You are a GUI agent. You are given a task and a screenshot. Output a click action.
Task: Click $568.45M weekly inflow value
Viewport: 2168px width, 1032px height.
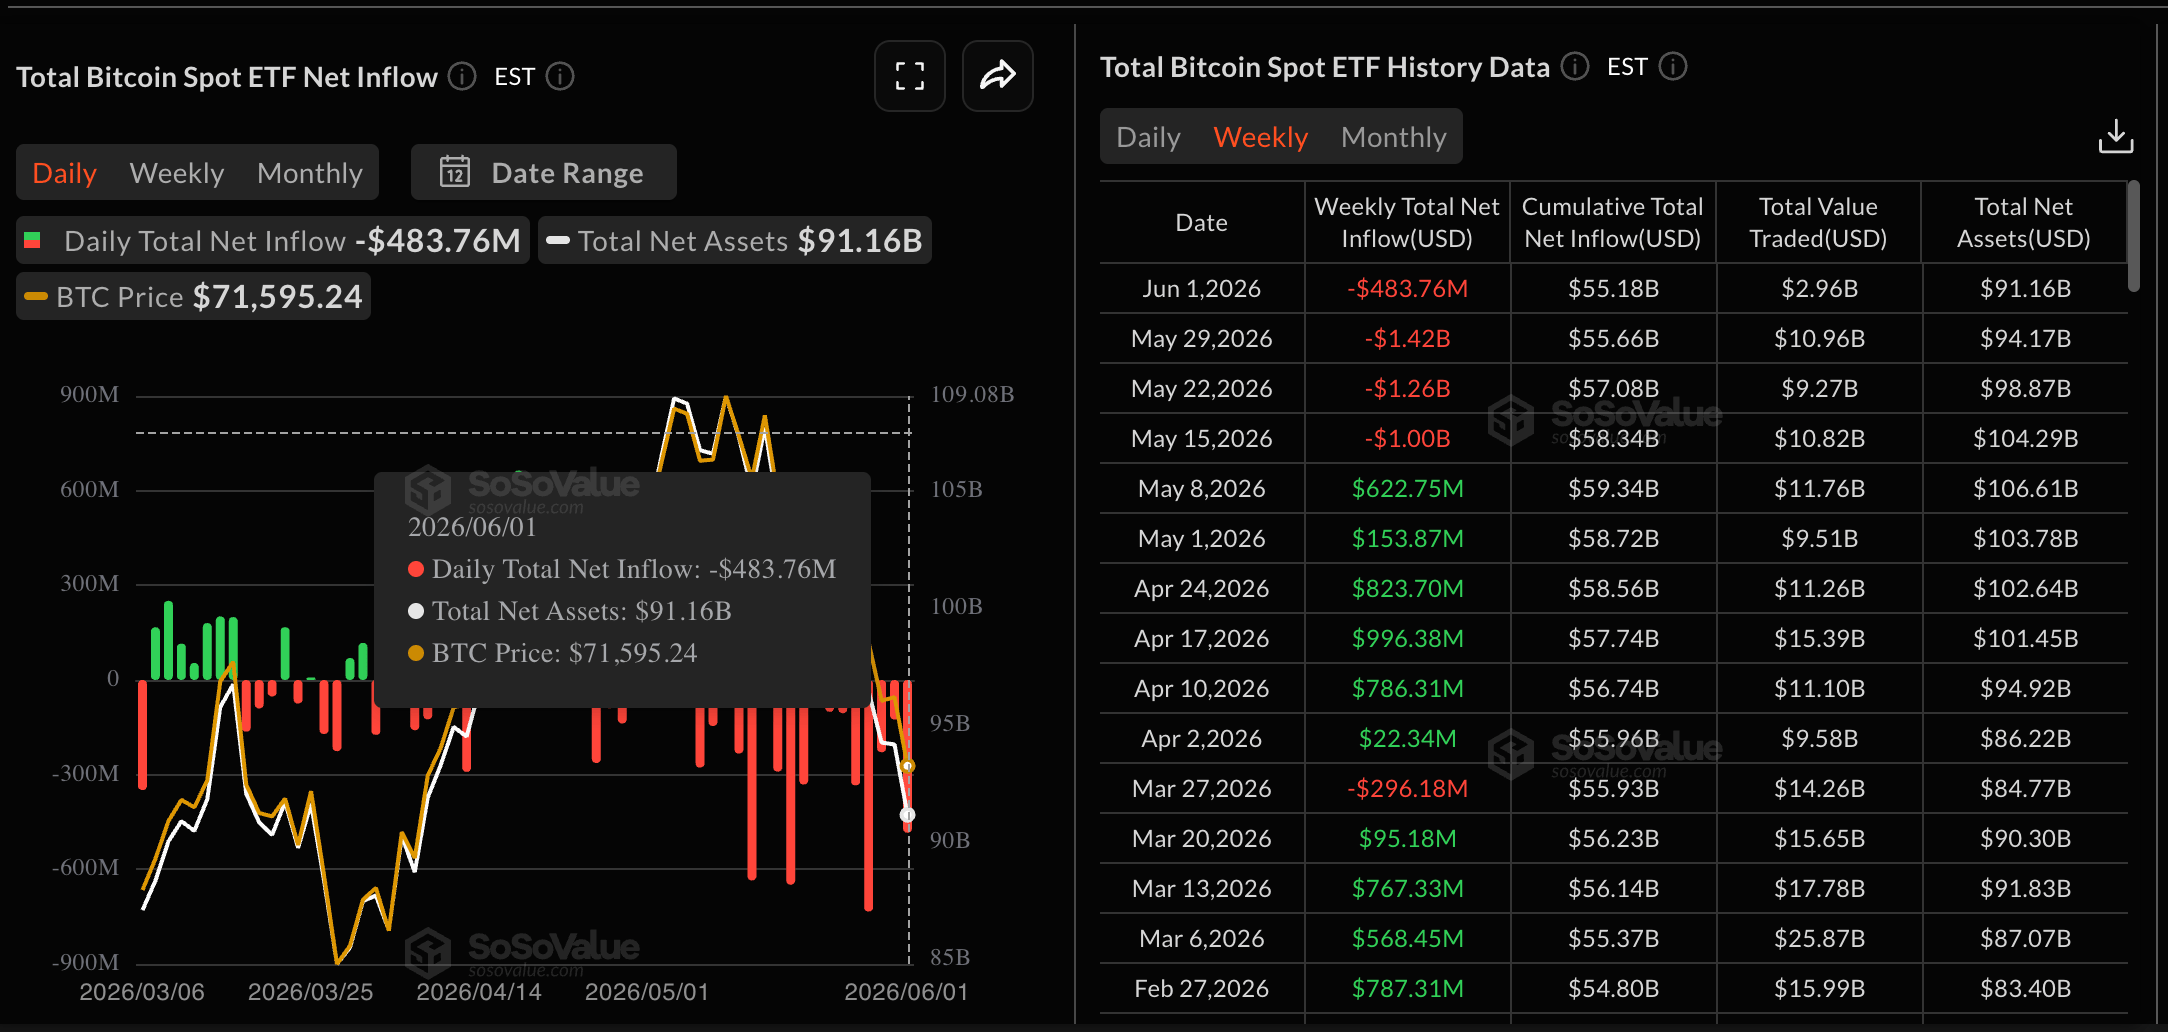point(1407,939)
